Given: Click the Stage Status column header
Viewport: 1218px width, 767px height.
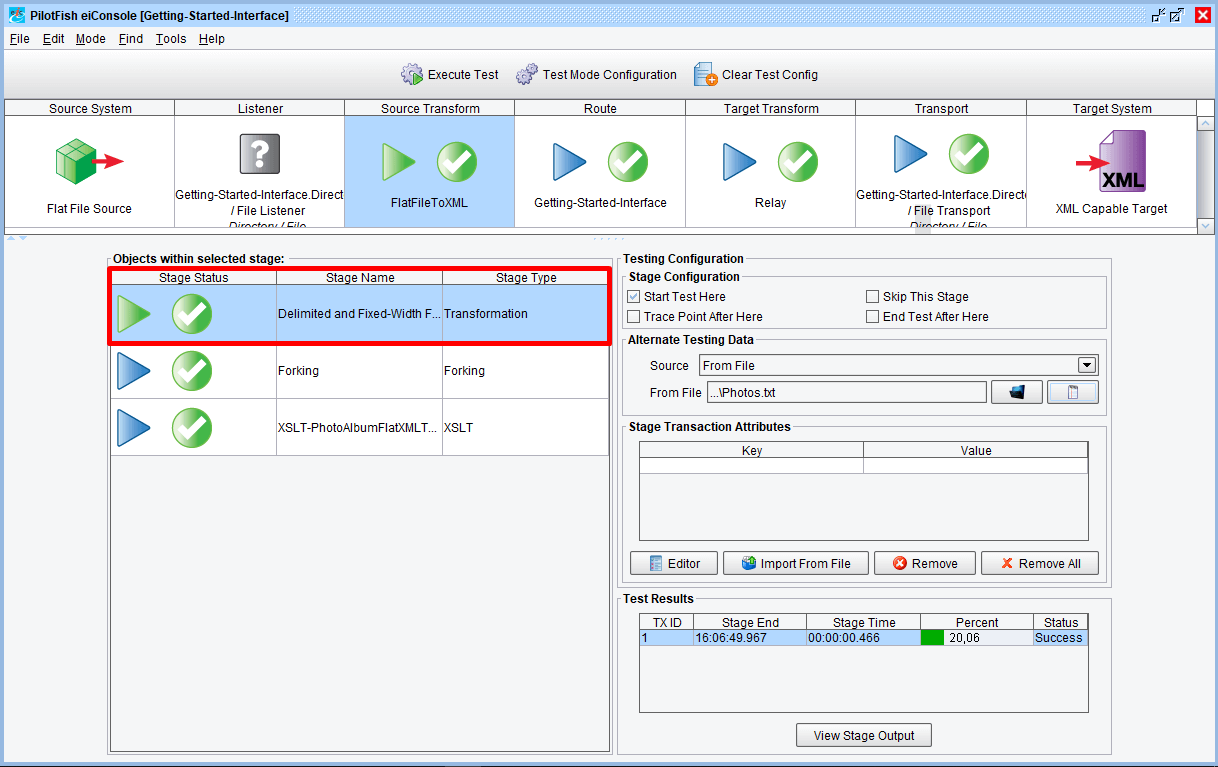Looking at the screenshot, I should coord(193,278).
